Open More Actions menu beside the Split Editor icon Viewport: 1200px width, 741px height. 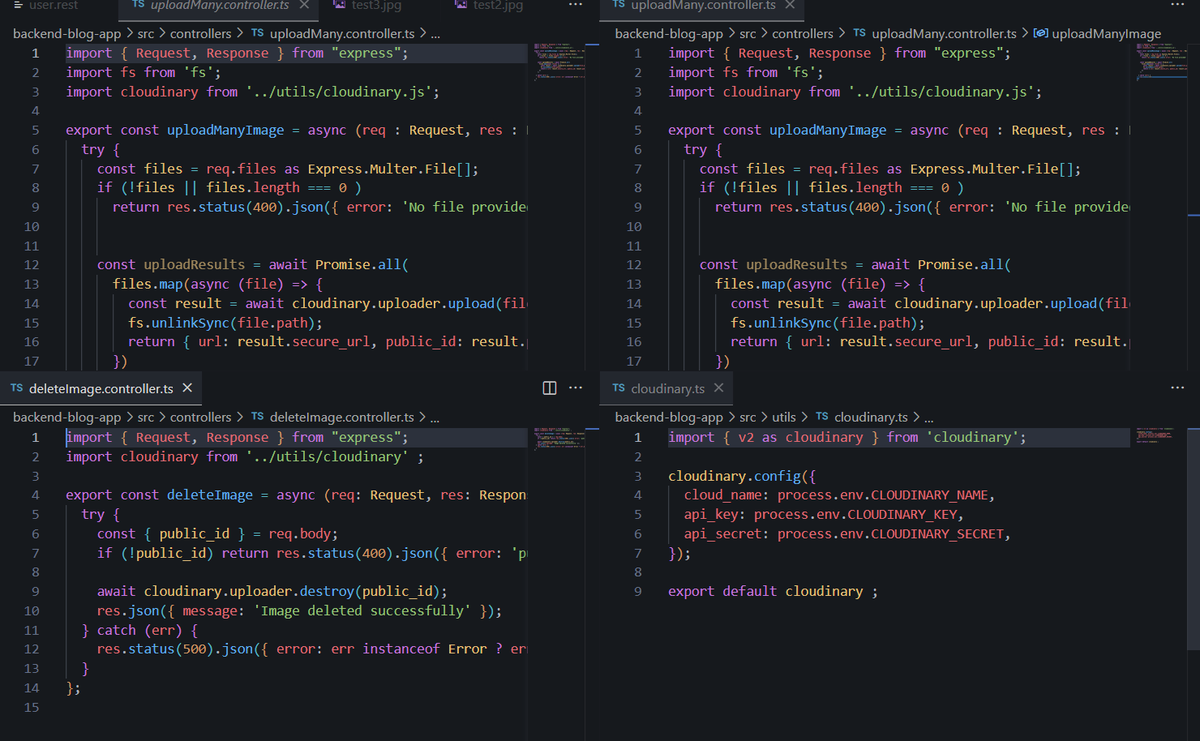[x=575, y=388]
